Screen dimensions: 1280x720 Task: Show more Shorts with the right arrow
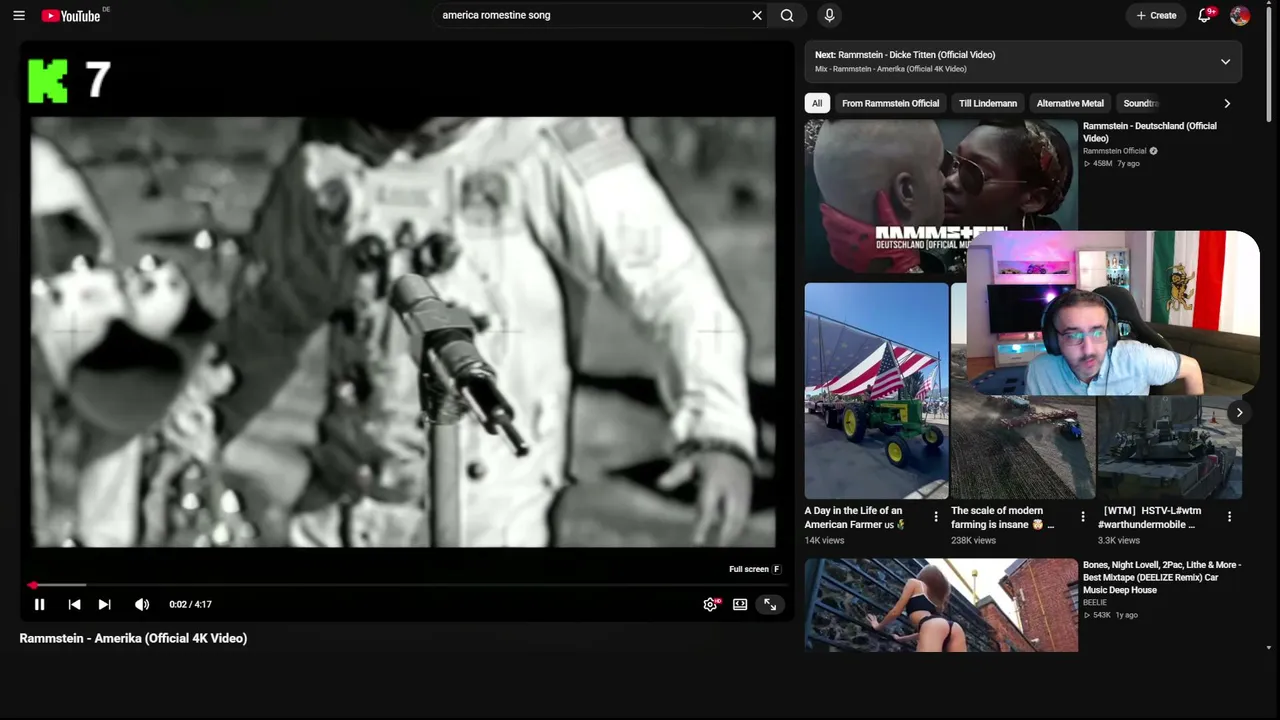point(1239,412)
